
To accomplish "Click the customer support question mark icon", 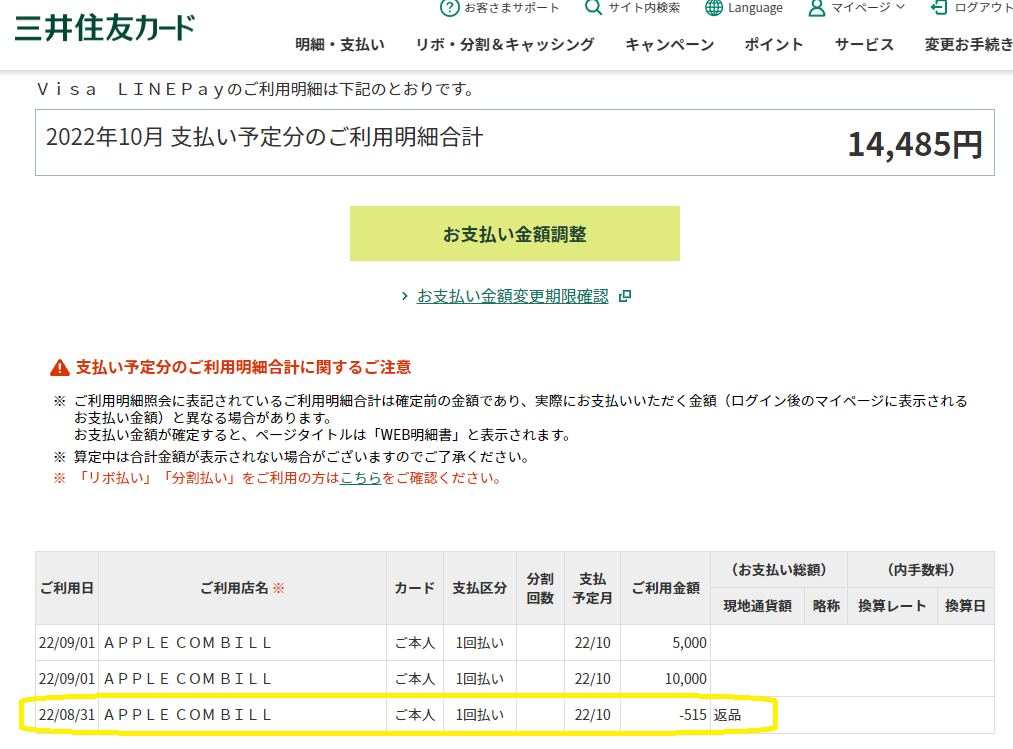I will point(449,8).
